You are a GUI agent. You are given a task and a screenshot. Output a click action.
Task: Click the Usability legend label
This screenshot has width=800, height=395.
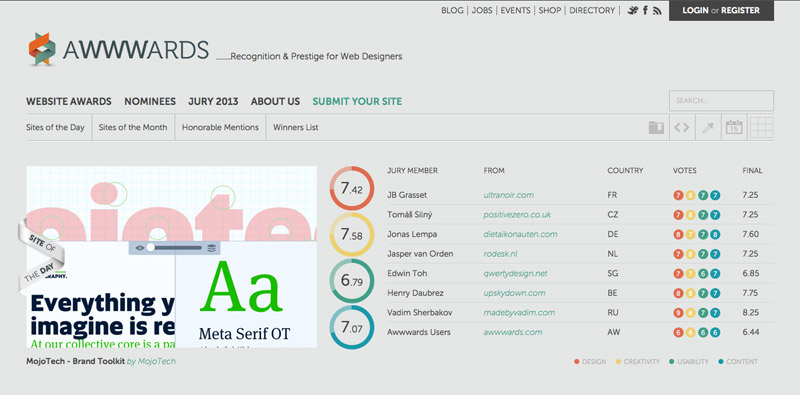[x=693, y=362]
